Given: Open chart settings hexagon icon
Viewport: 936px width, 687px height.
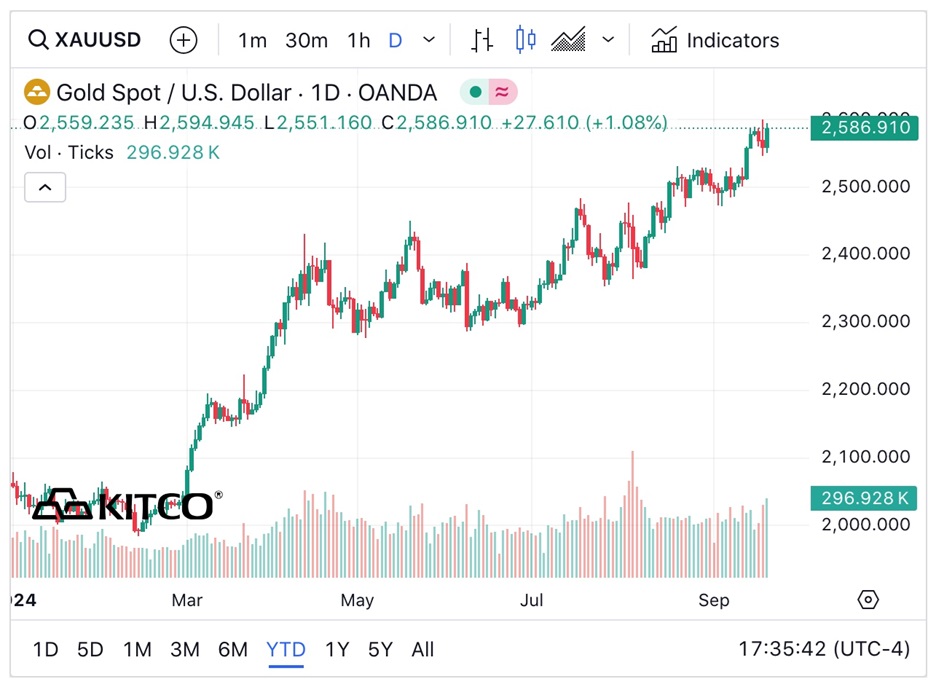Looking at the screenshot, I should pyautogui.click(x=868, y=600).
